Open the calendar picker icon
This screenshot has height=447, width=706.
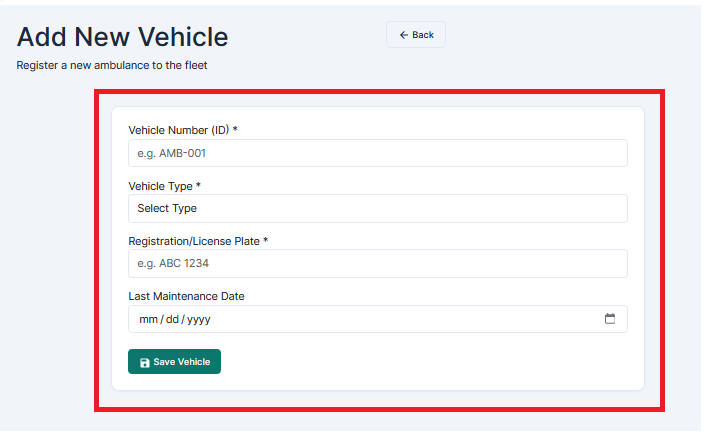pos(610,319)
